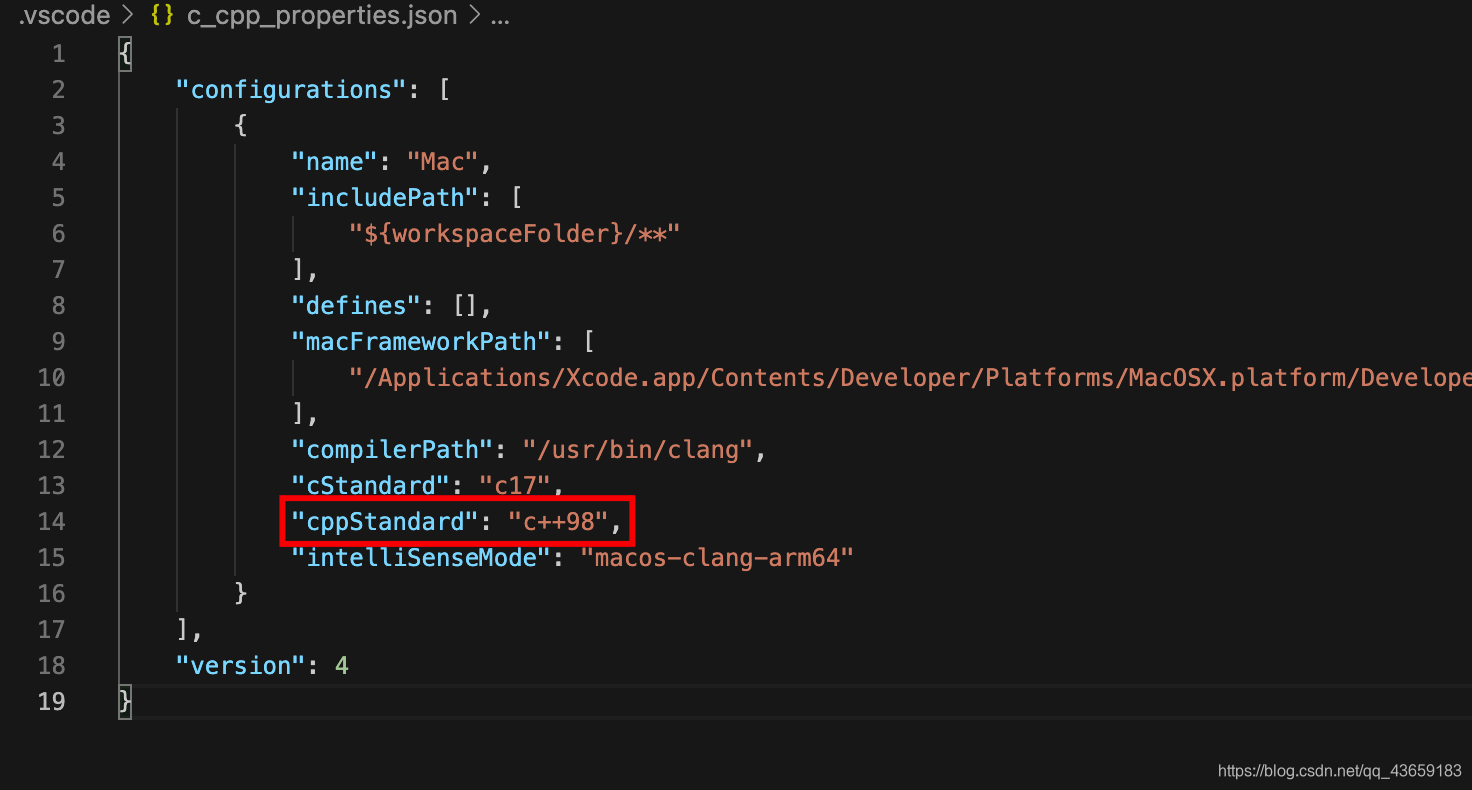Click line number 19 in gutter
Screen dimensions: 1472x790
tap(51, 701)
